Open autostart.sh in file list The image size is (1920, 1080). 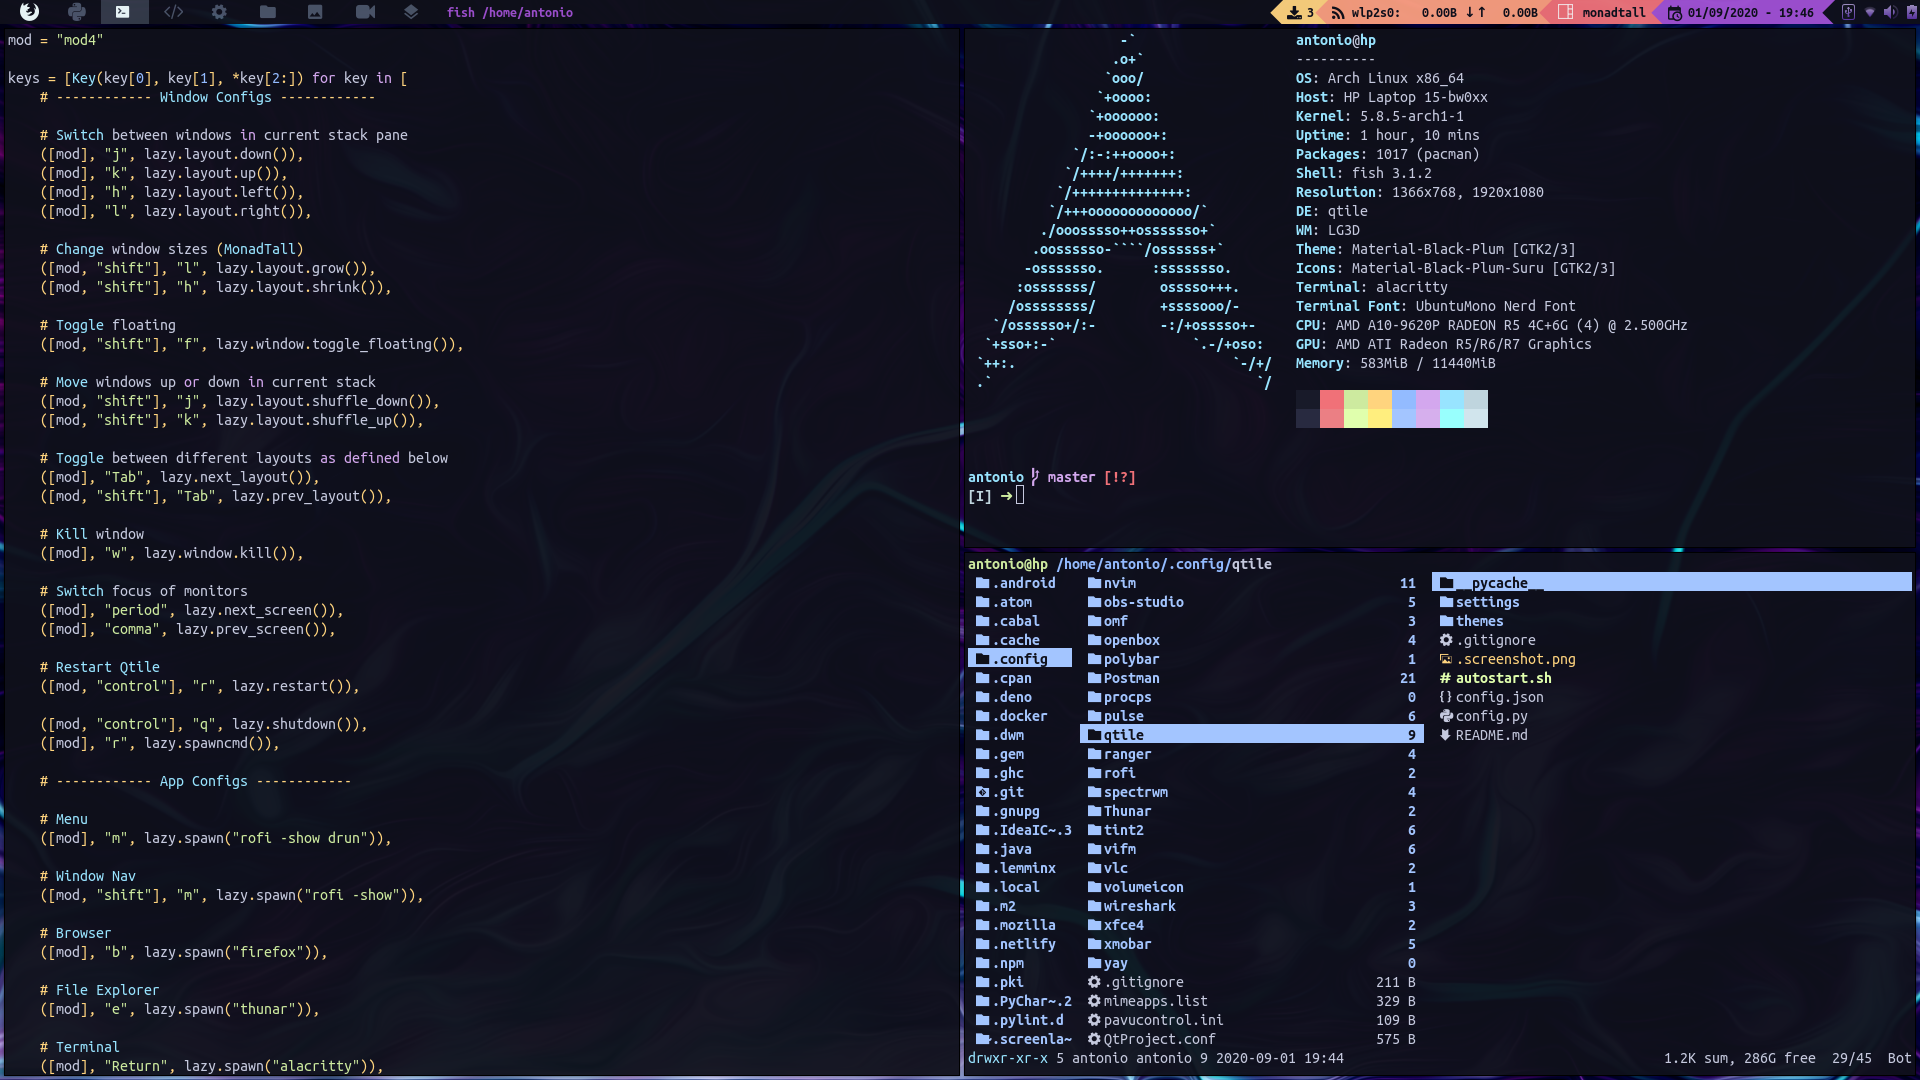click(x=1502, y=678)
